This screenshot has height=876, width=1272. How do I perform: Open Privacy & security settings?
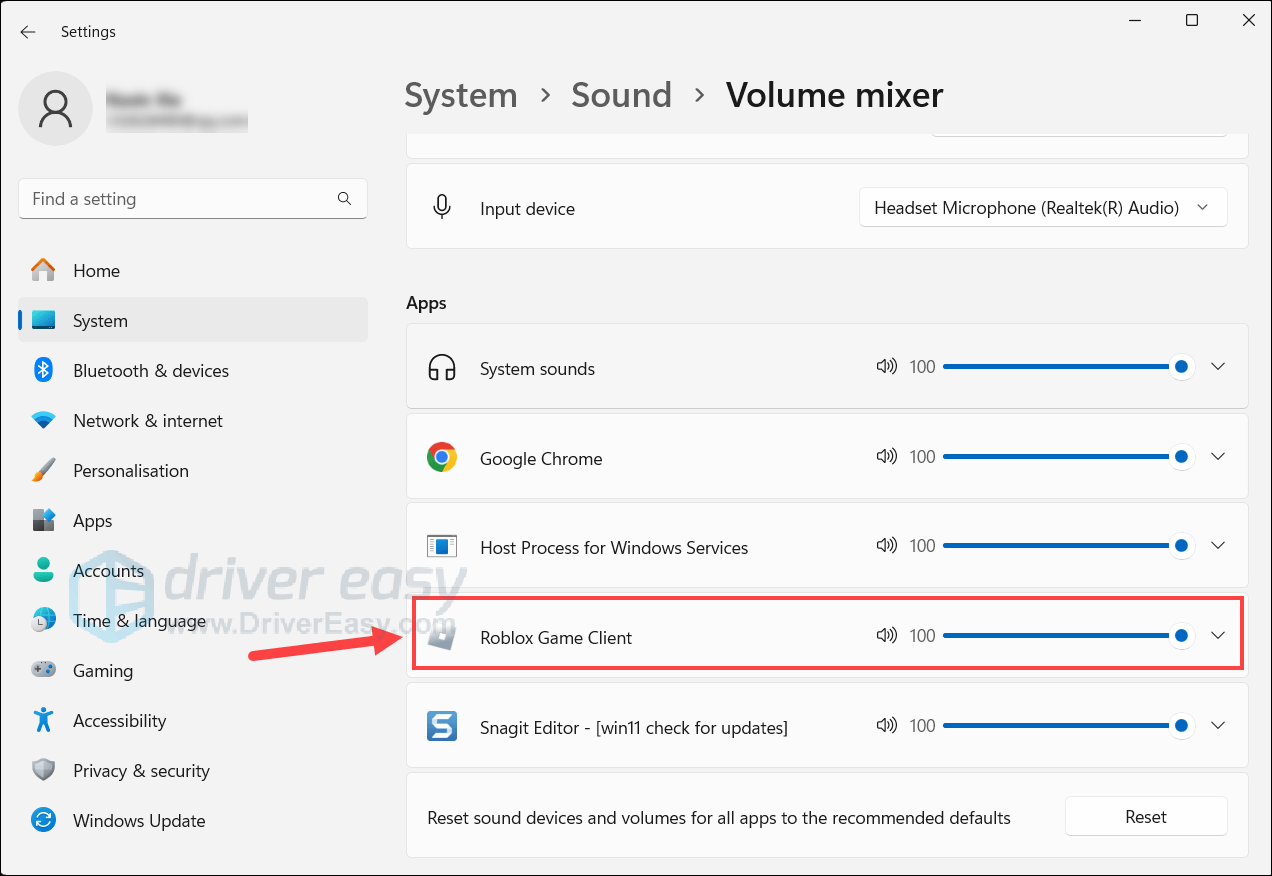click(x=193, y=770)
